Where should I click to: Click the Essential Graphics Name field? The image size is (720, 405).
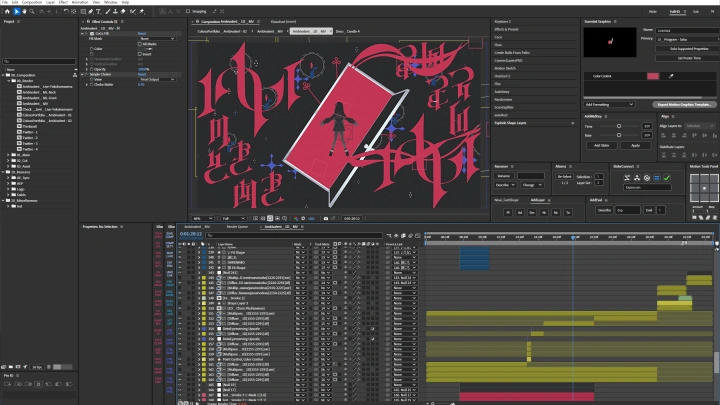[x=687, y=30]
